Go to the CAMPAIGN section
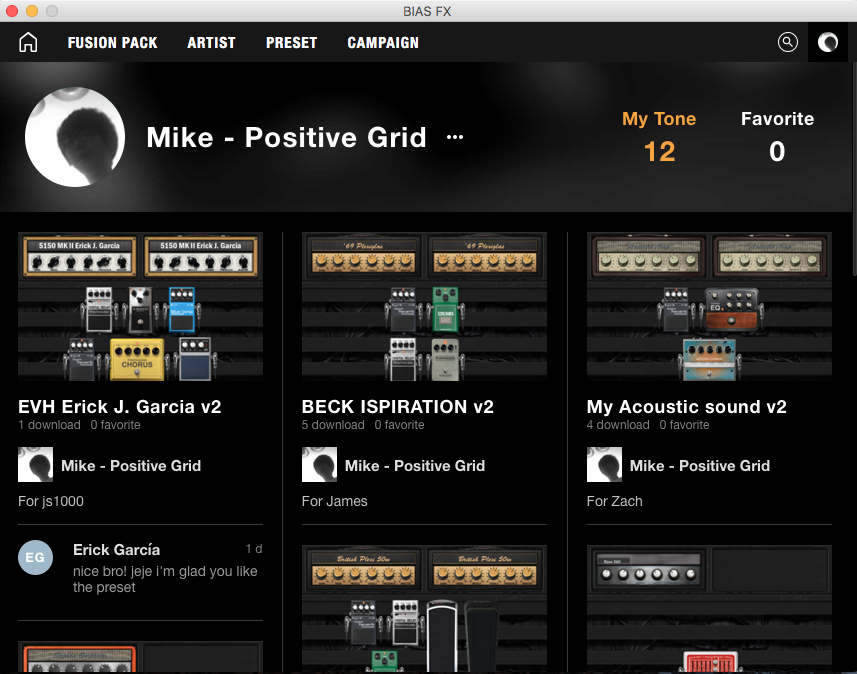 (x=383, y=43)
